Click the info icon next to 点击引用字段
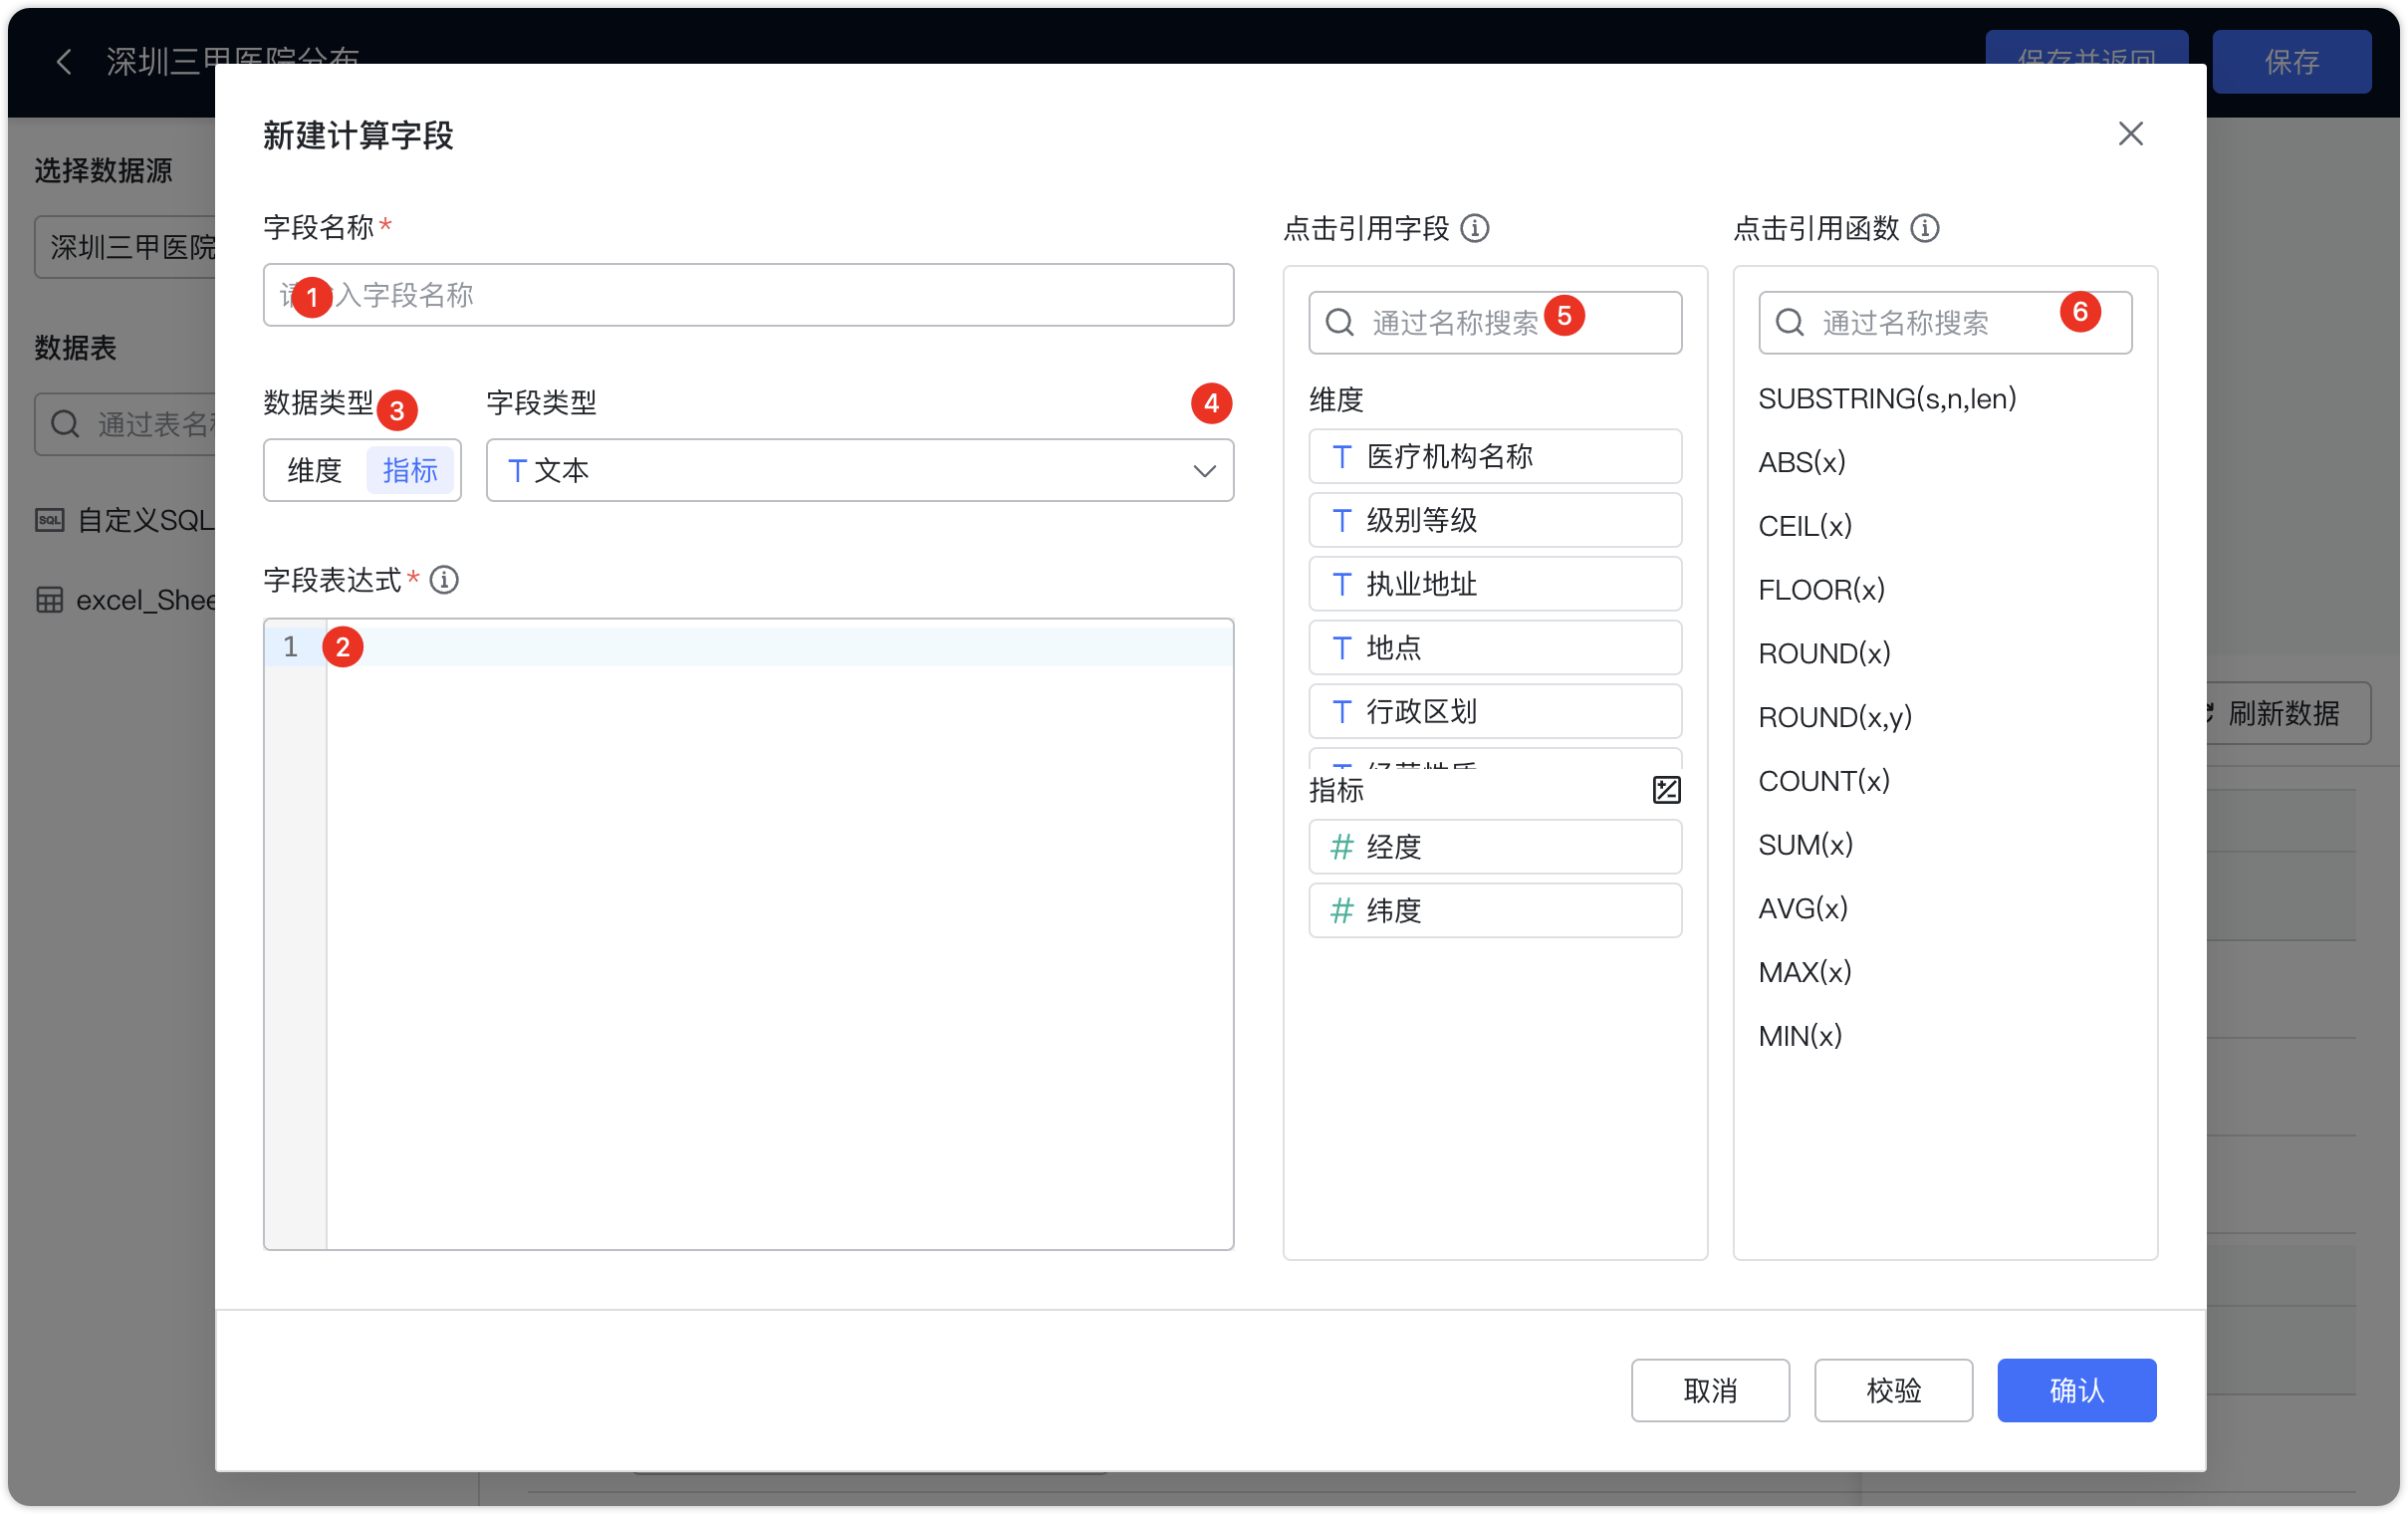 1475,229
